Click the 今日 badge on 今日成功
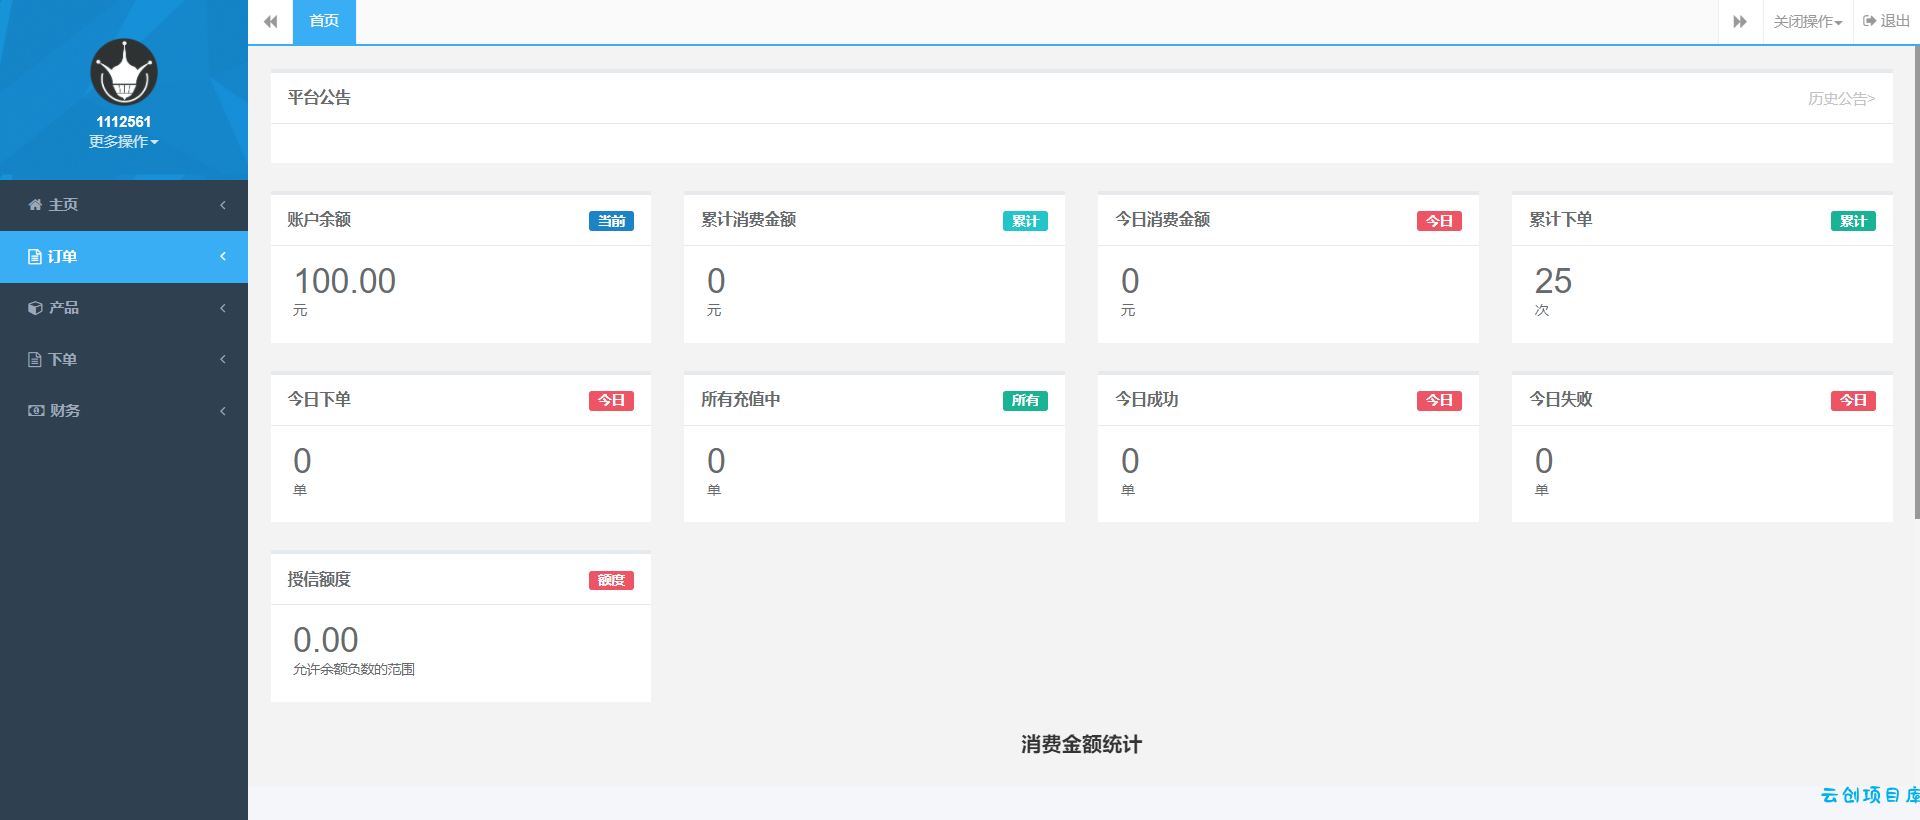Viewport: 1920px width, 820px height. tap(1439, 400)
